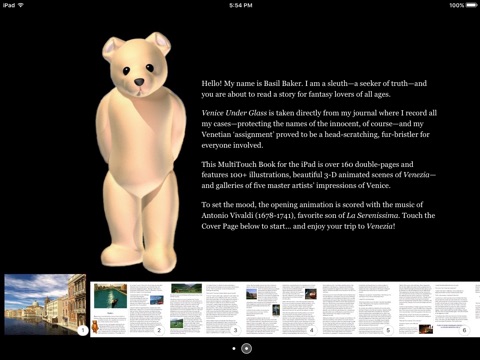Screen dimensions: 480x360
Task: Tap the small bear icon on page 2 thumbnail
Action: click(x=95, y=327)
